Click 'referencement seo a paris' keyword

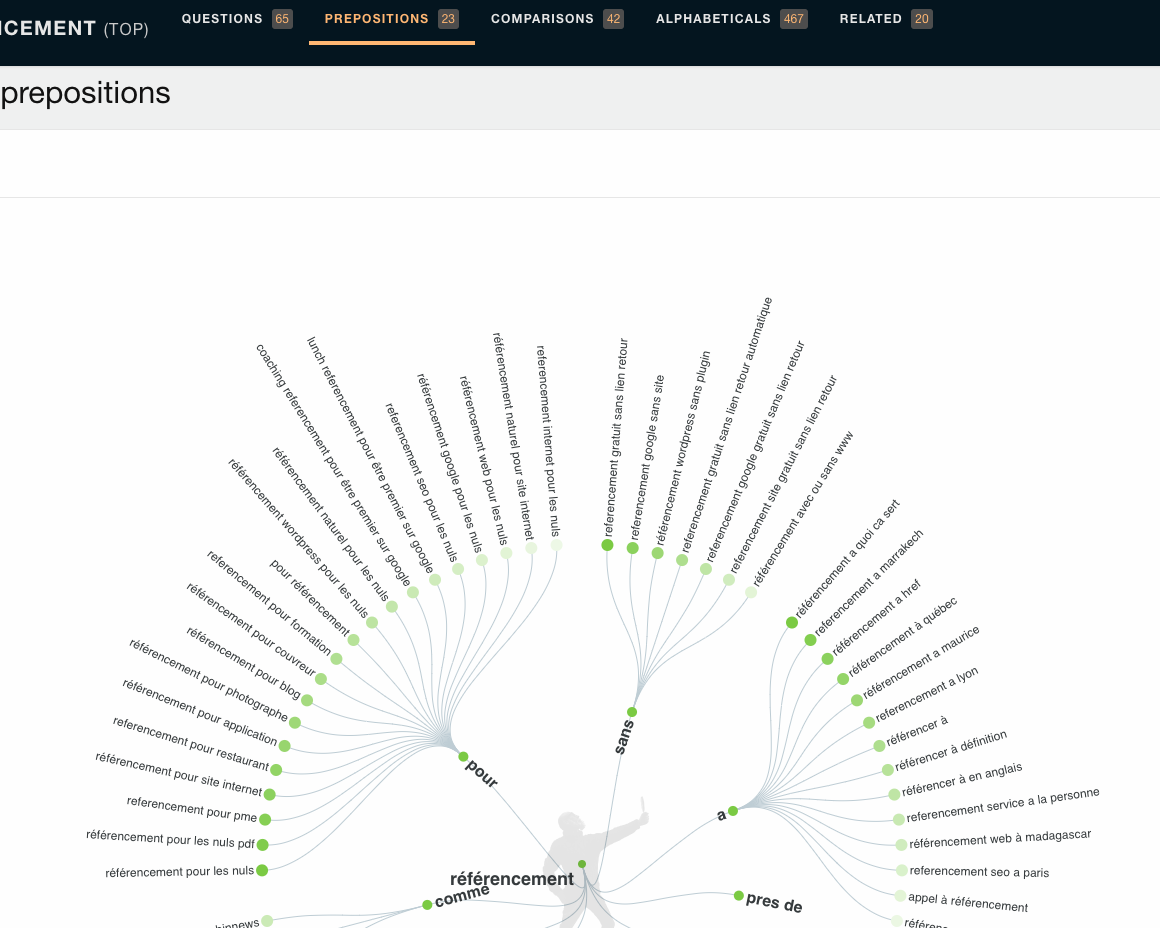point(979,872)
